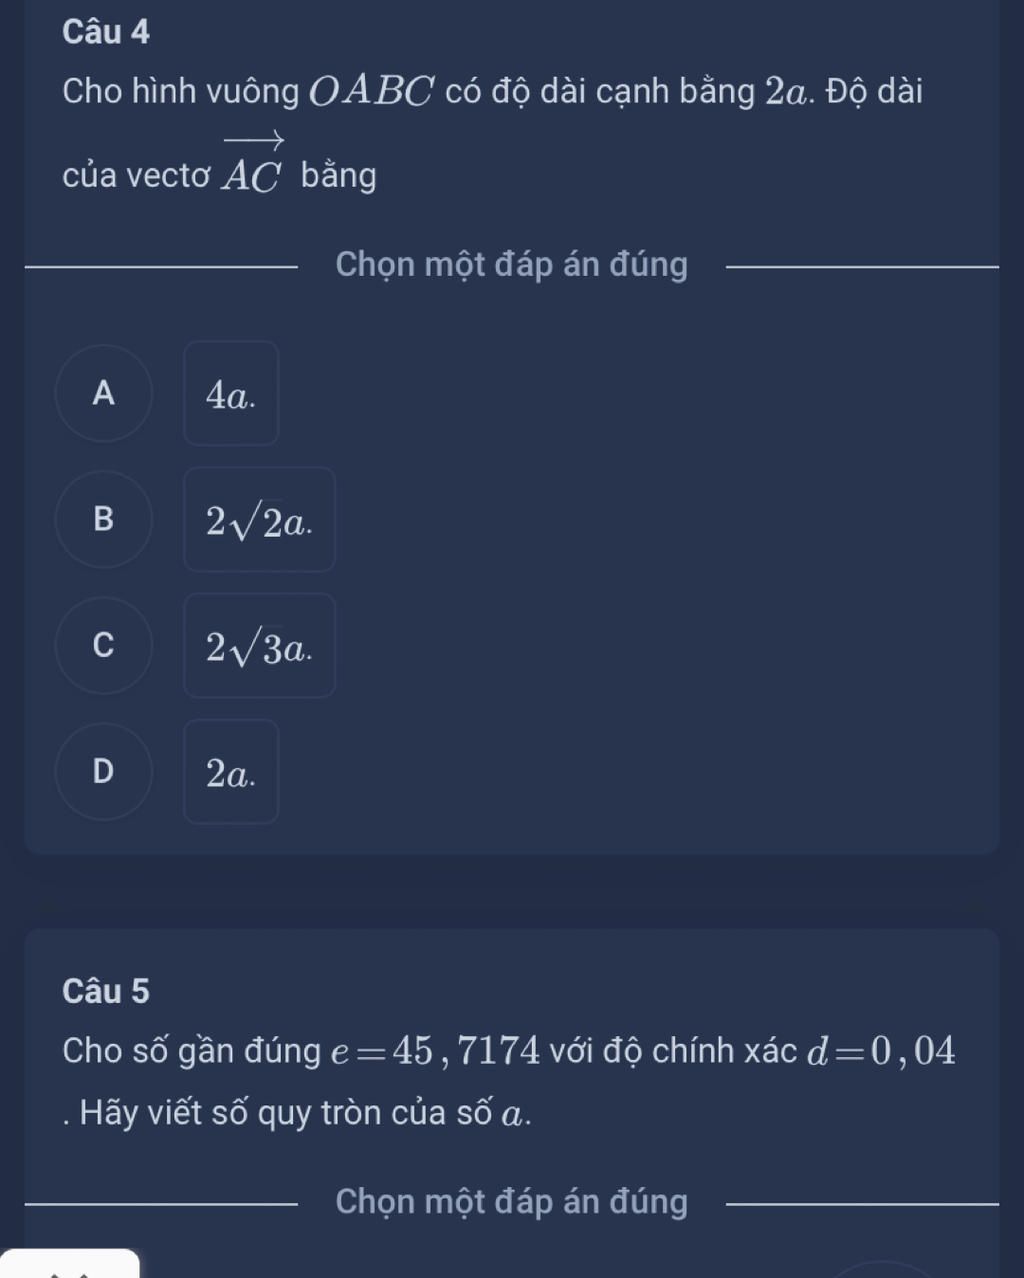Choose the 4a answer box

coord(231,394)
